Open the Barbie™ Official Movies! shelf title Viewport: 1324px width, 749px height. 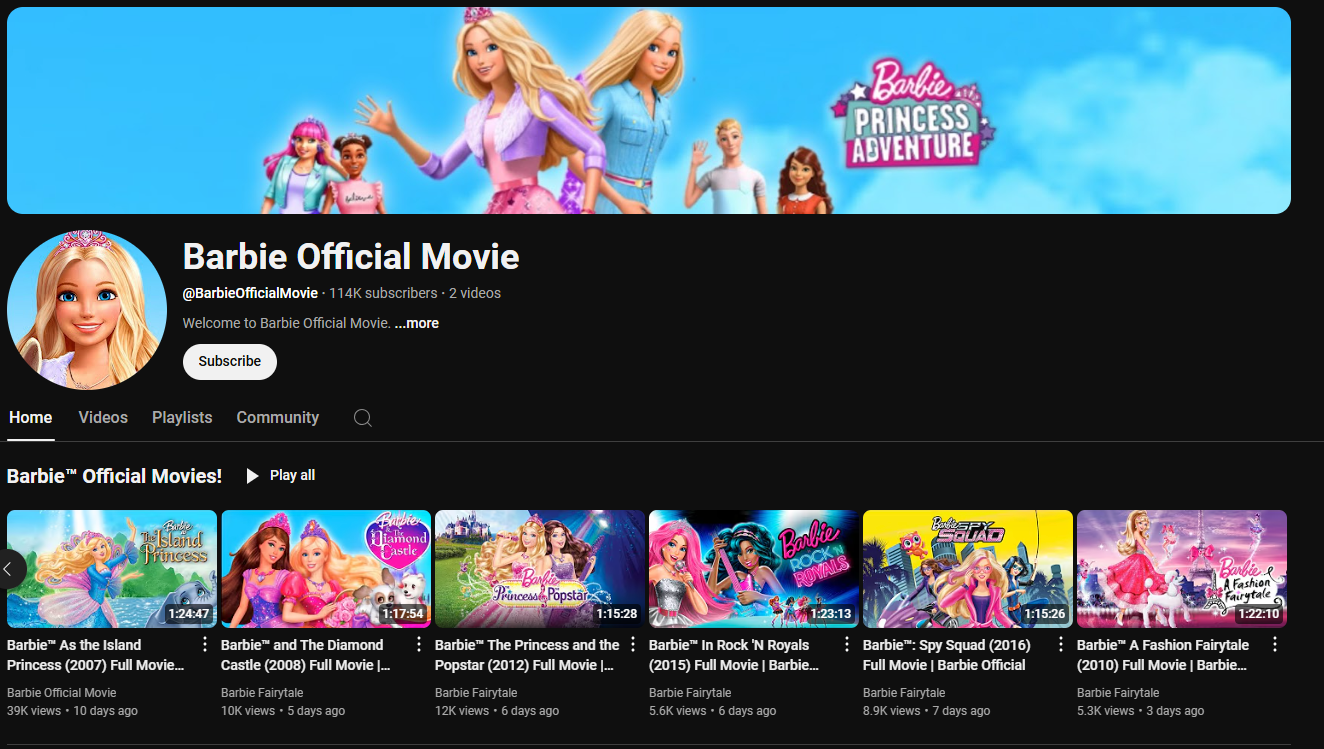(114, 476)
